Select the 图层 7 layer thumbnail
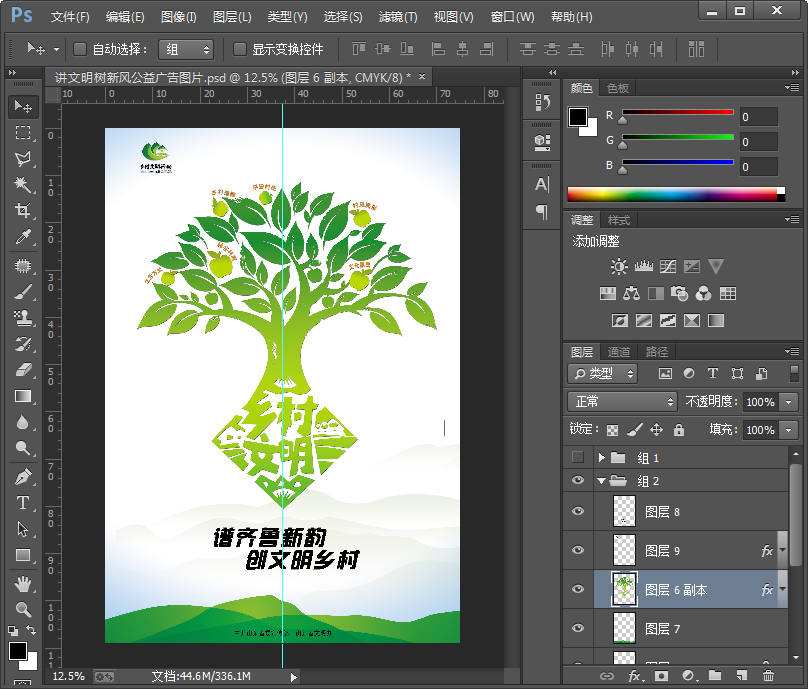The height and width of the screenshot is (689, 808). tap(624, 628)
